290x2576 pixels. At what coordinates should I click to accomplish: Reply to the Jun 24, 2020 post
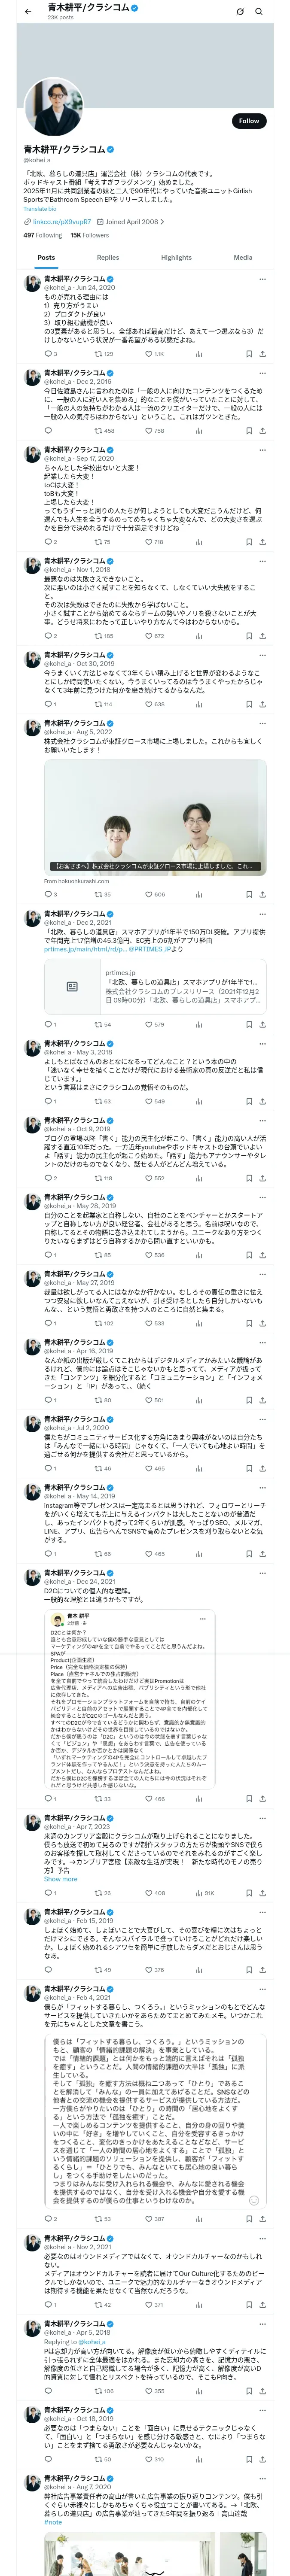pyautogui.click(x=48, y=354)
